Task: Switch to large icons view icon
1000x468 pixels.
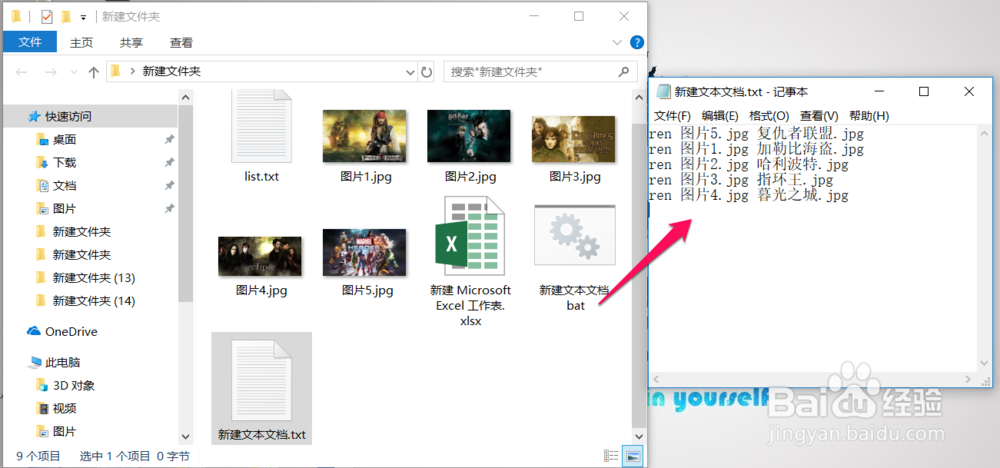Action: click(633, 456)
